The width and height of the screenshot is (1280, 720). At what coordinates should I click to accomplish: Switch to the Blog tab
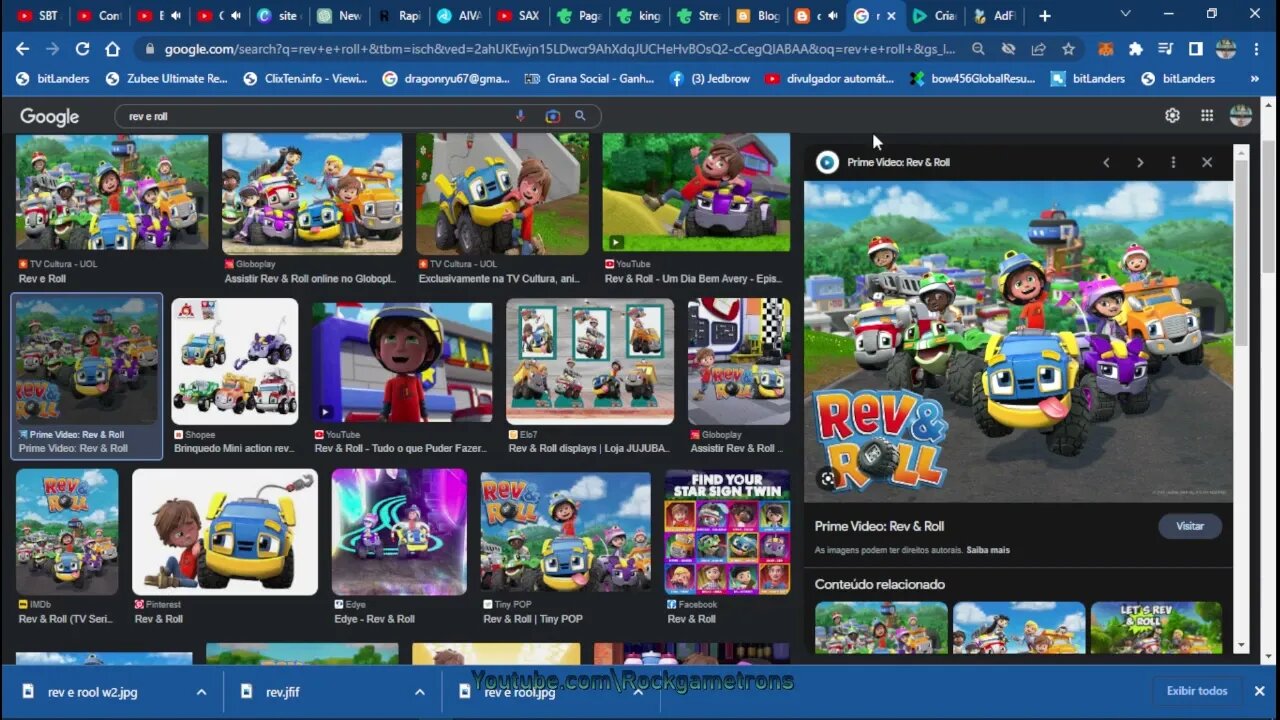[x=759, y=16]
